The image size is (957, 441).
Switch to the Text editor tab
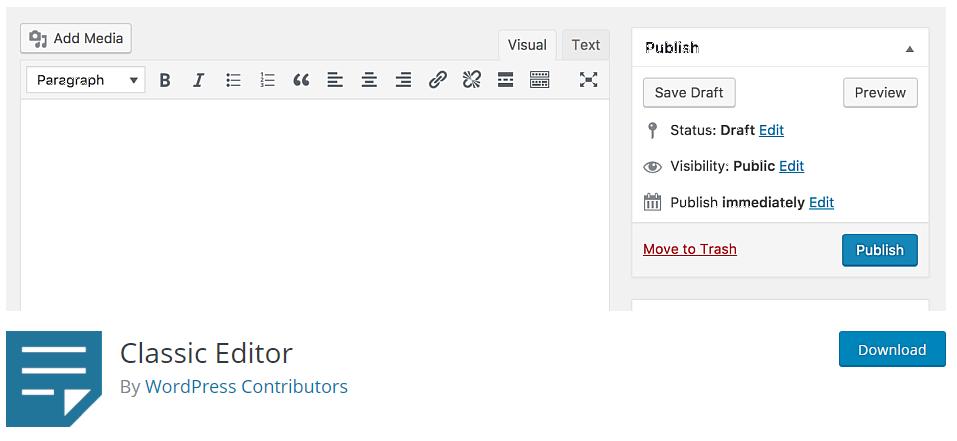click(586, 45)
